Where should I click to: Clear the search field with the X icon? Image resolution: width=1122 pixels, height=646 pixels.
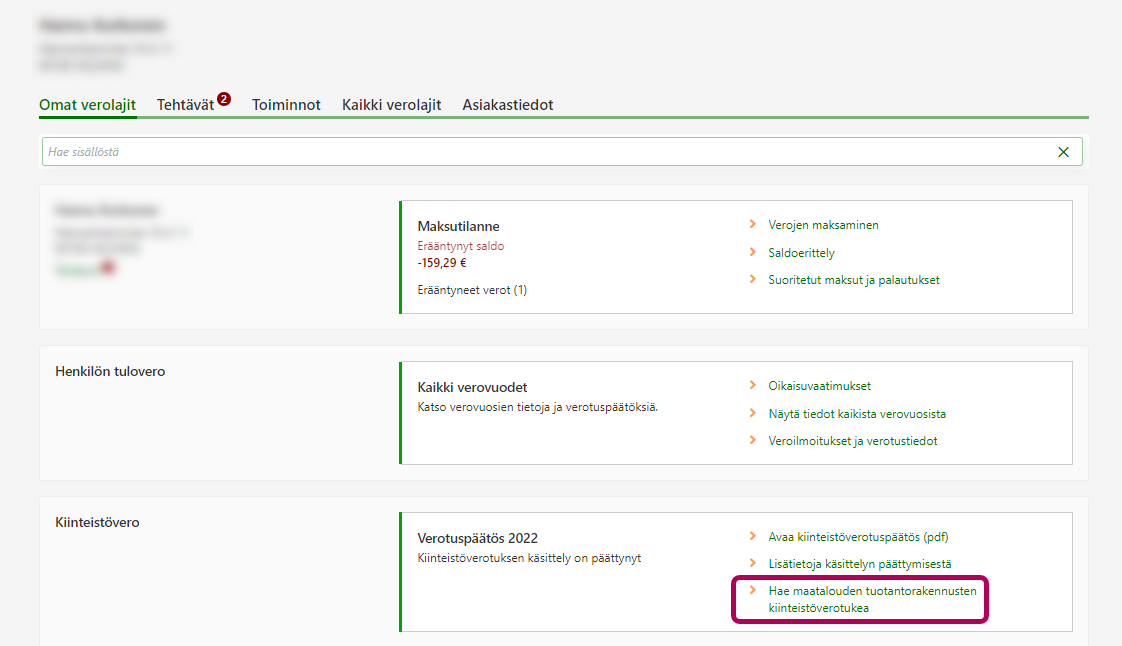pyautogui.click(x=1063, y=152)
